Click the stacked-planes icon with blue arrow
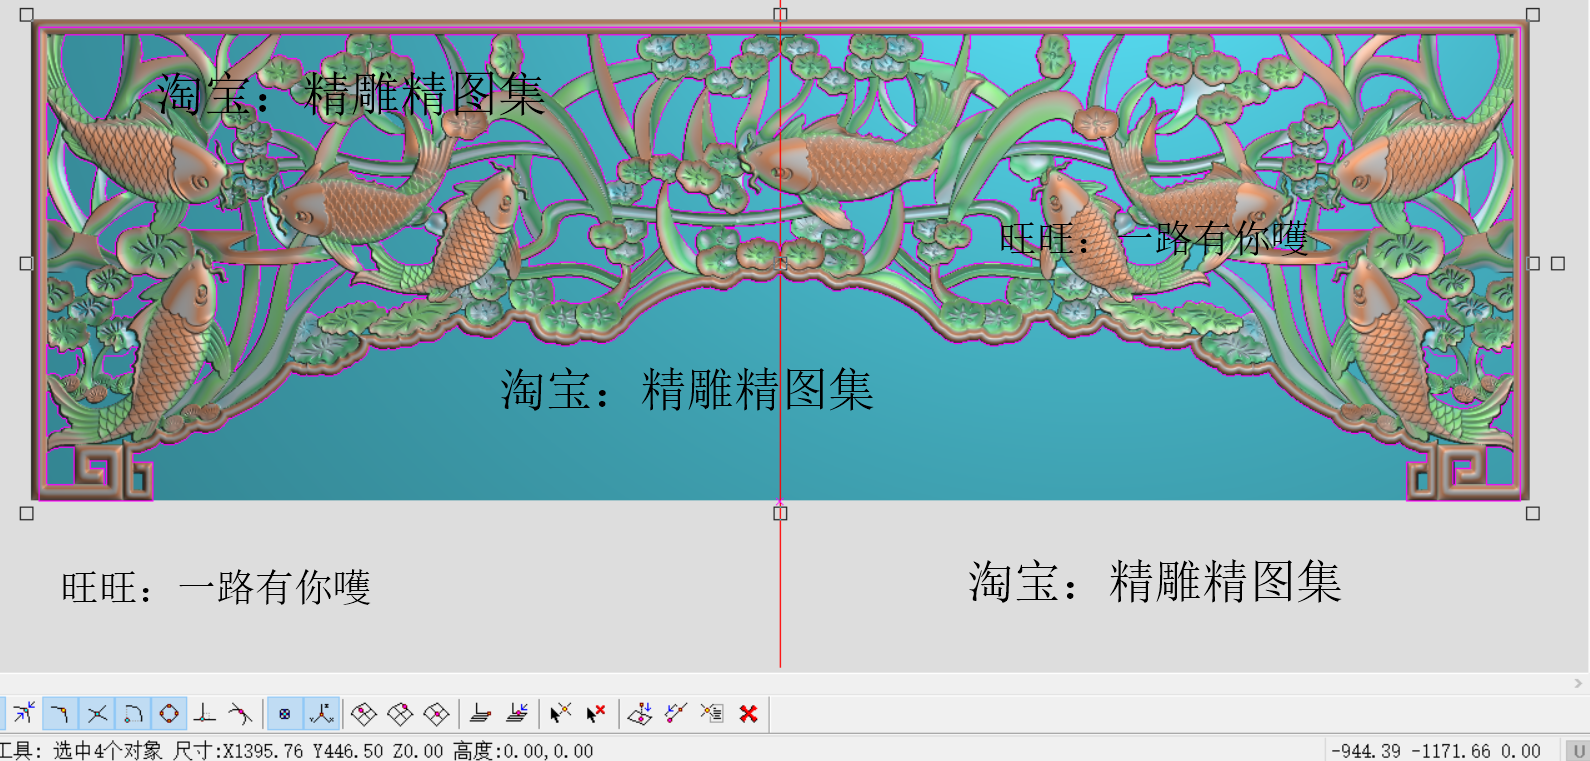 click(x=517, y=713)
